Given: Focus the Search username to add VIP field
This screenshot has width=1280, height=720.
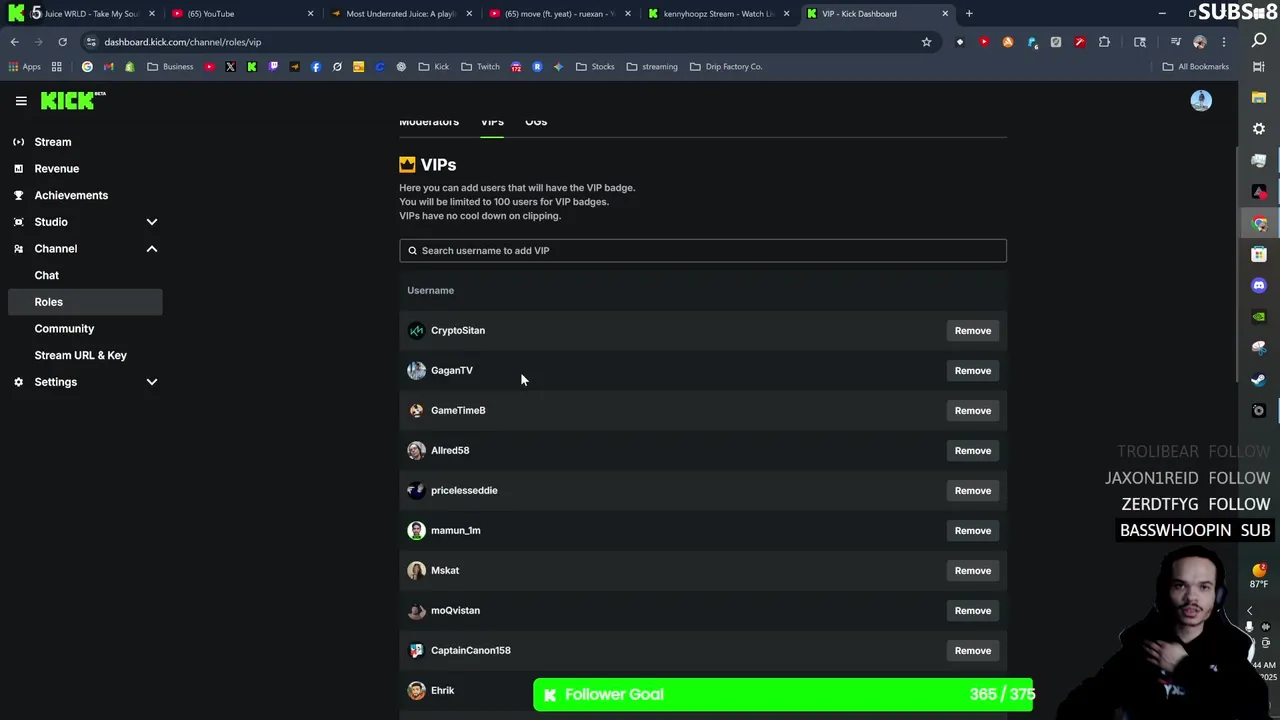Looking at the screenshot, I should click(703, 250).
